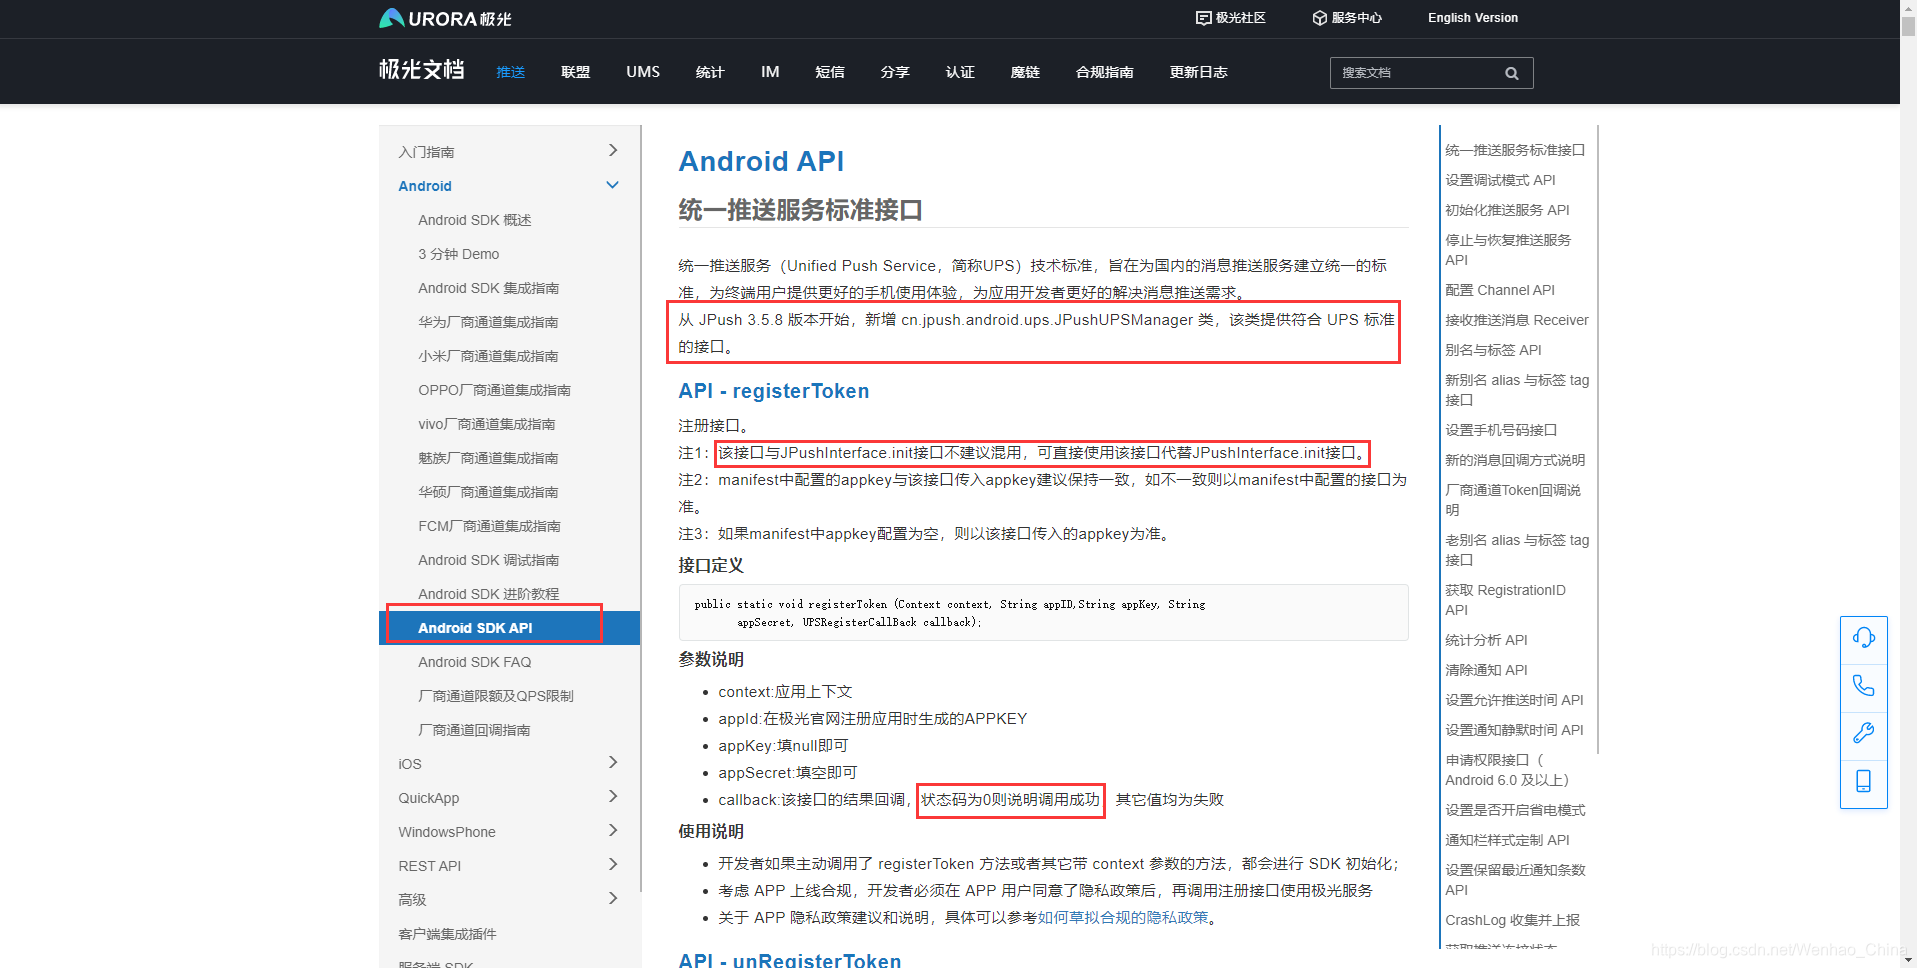Click the customer service headset icon
This screenshot has width=1917, height=968.
[1863, 638]
